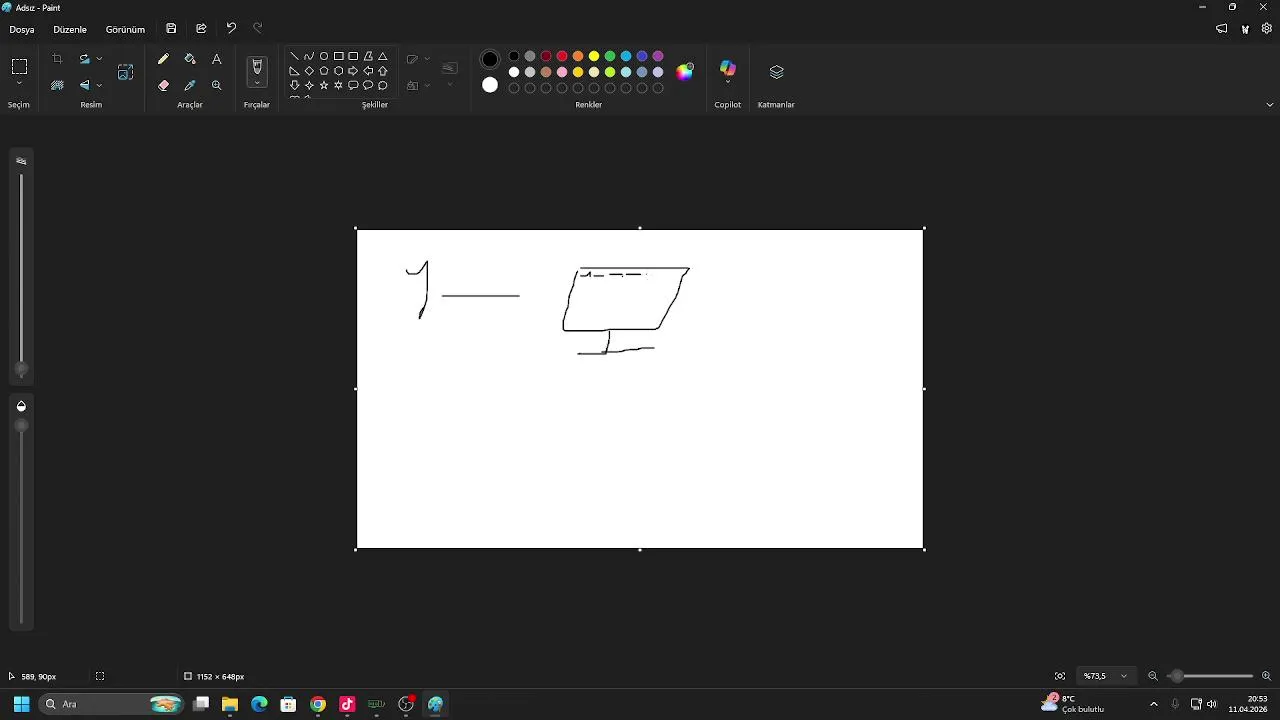Collapse the ribbon with the chevron

(1270, 104)
